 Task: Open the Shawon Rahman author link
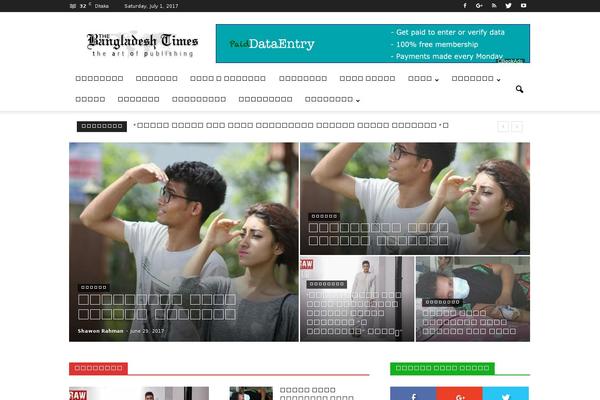[100, 331]
